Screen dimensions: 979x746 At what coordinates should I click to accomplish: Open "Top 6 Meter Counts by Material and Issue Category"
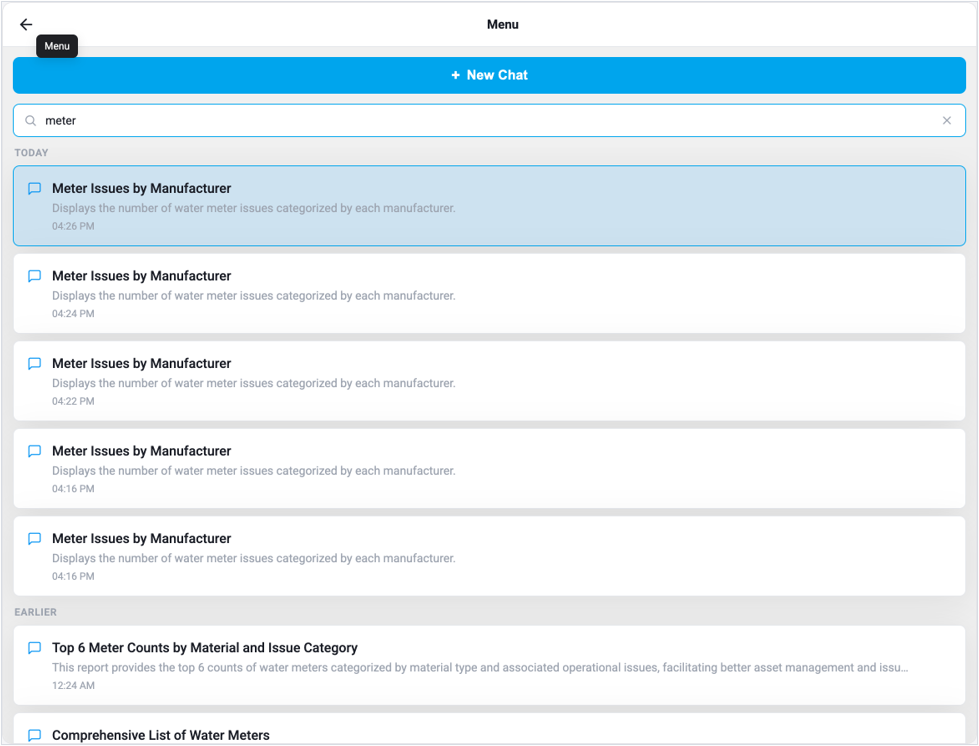pyautogui.click(x=205, y=648)
